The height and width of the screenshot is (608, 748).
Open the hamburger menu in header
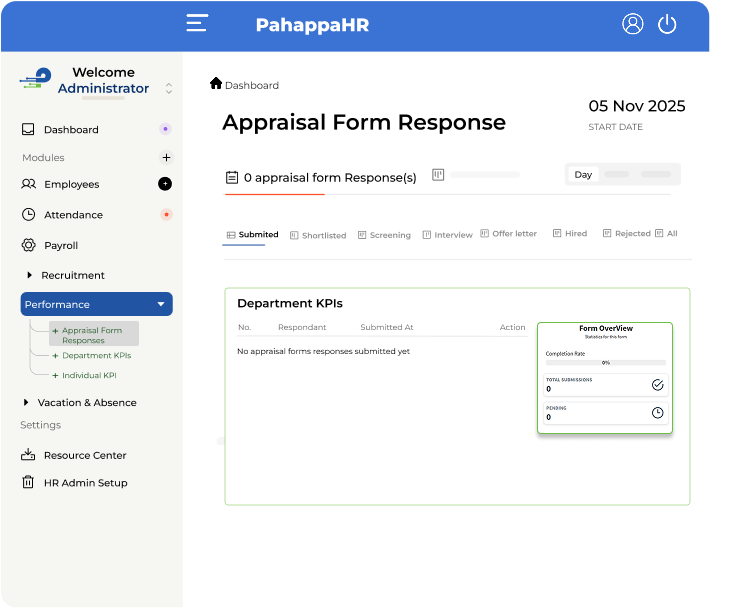[197, 24]
